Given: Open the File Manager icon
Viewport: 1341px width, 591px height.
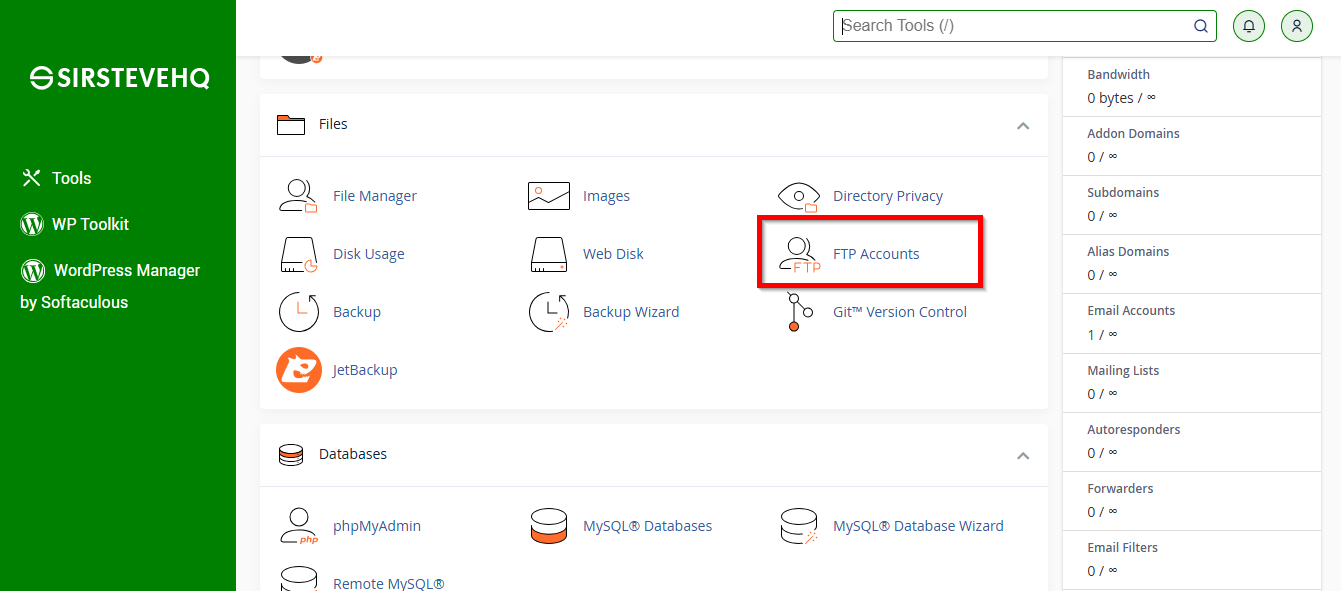Looking at the screenshot, I should 298,196.
